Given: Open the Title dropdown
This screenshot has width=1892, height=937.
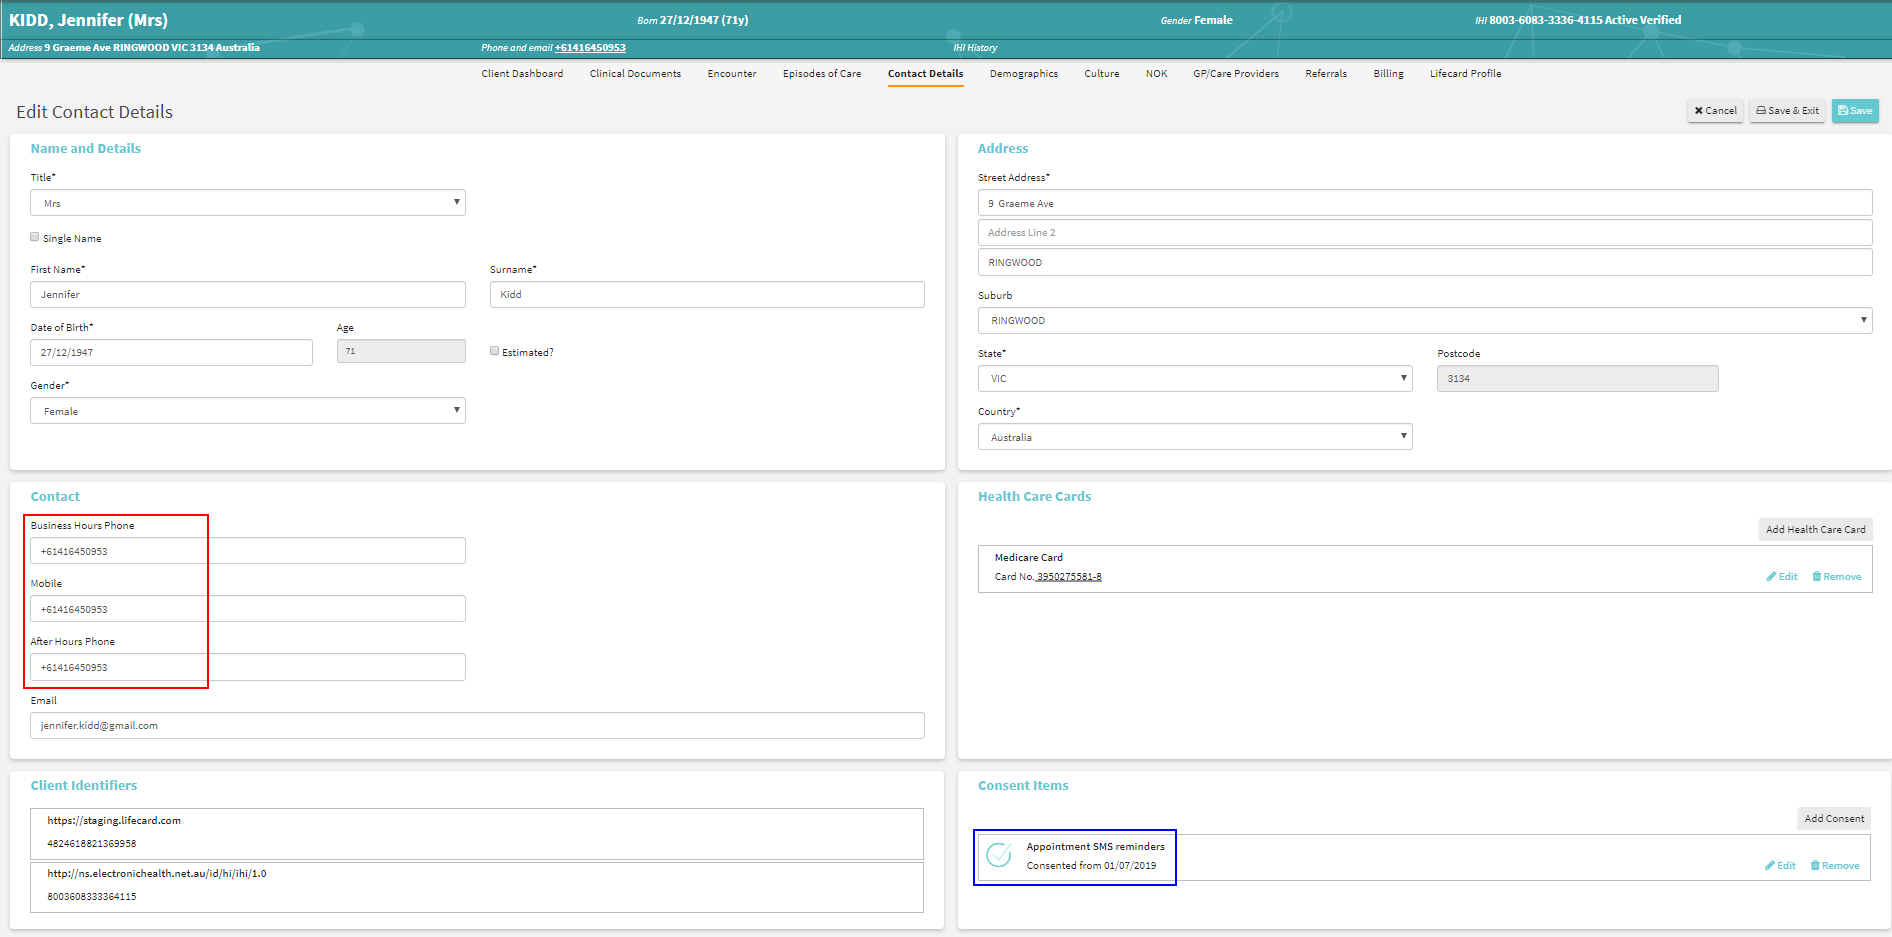Looking at the screenshot, I should [x=247, y=203].
